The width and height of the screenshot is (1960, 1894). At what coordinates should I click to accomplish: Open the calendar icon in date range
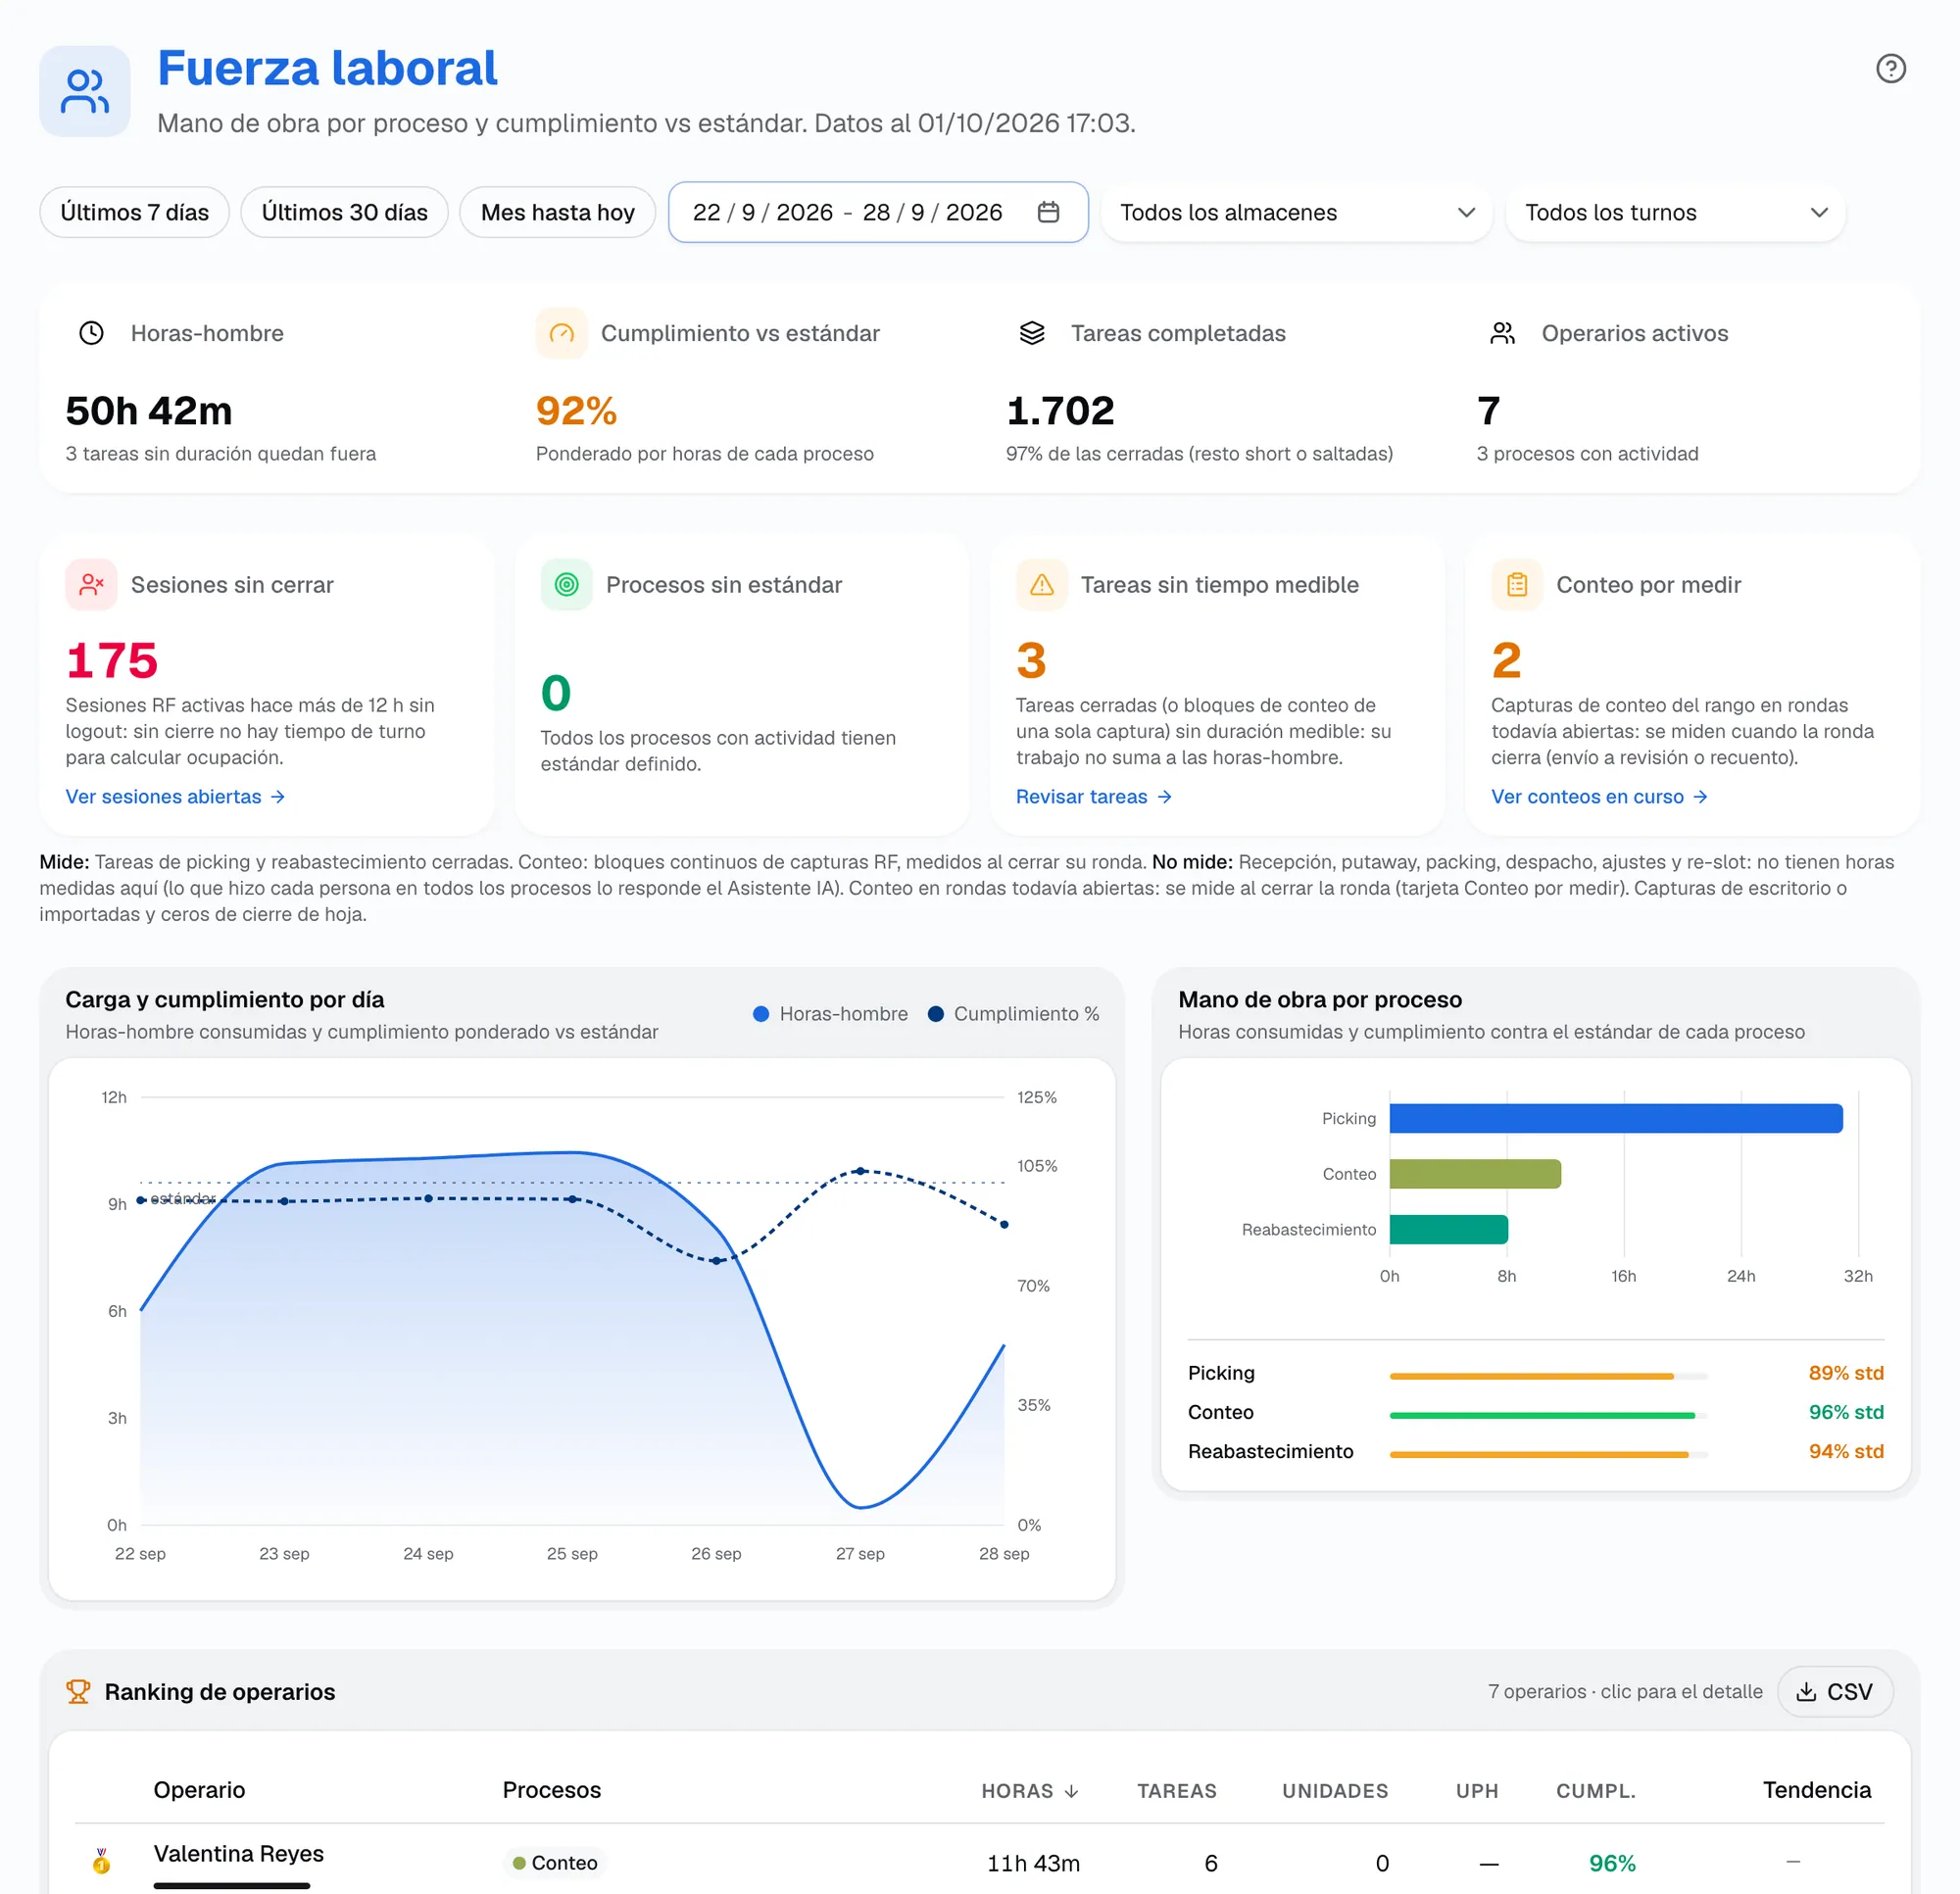click(x=1048, y=212)
